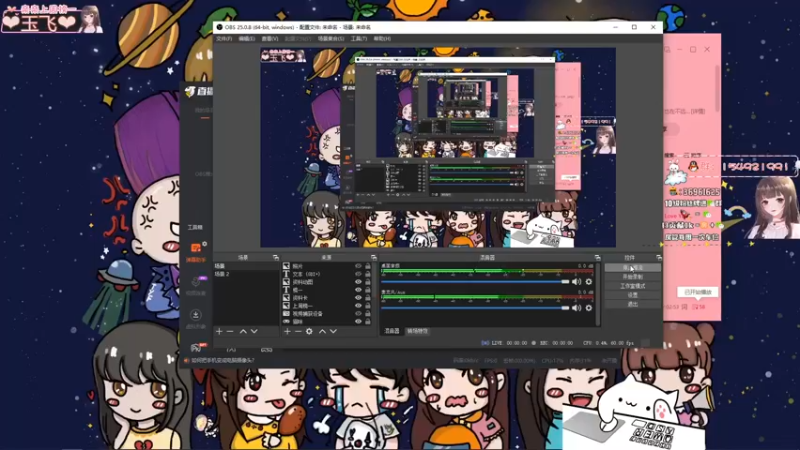Select scene 2 in Scenes list
Viewport: 800px width, 450px height.
click(x=246, y=274)
